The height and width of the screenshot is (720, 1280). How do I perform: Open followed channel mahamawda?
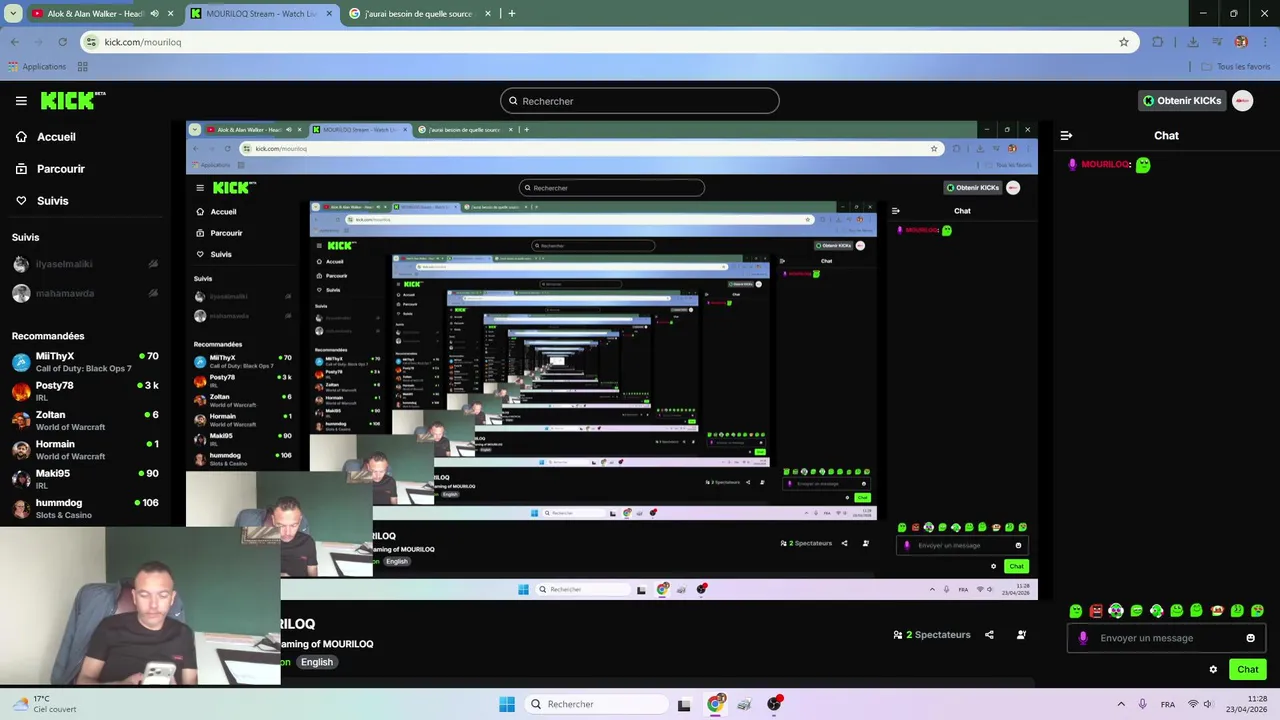(x=85, y=293)
